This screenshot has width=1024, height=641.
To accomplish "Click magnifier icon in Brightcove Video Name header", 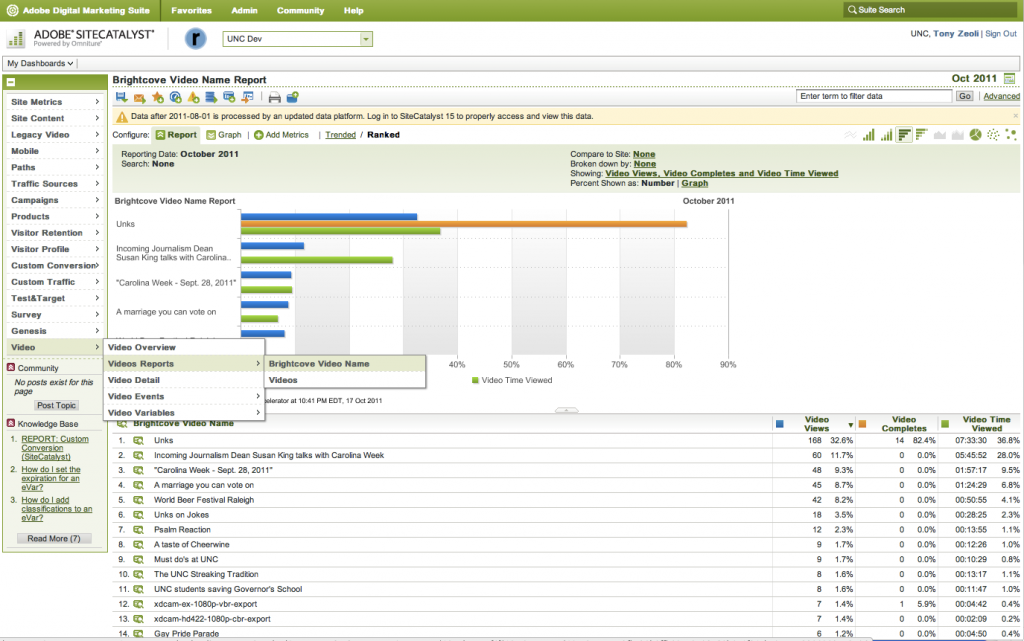I will pyautogui.click(x=122, y=424).
